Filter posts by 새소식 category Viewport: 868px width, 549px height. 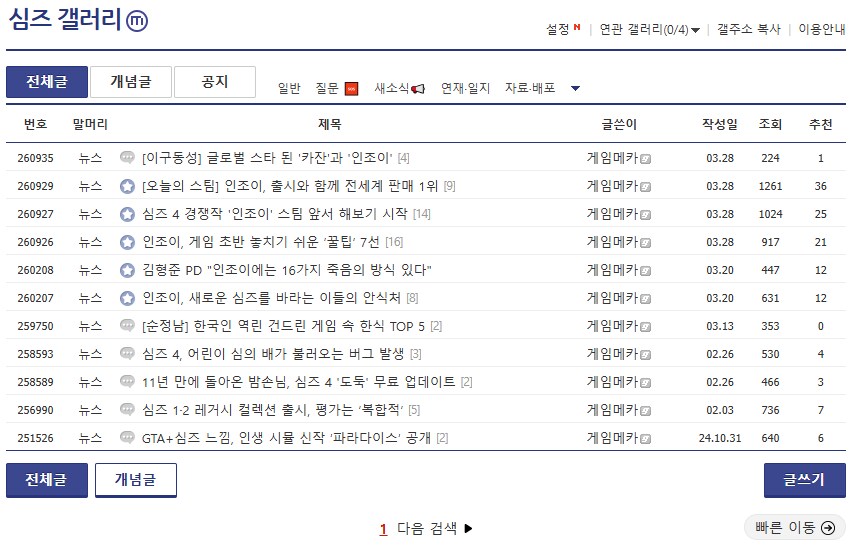coord(392,89)
